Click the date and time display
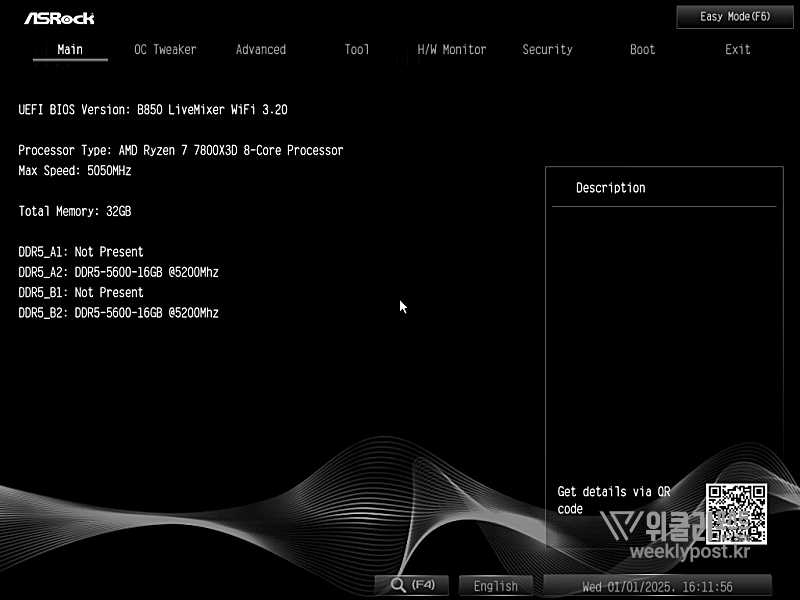This screenshot has width=800, height=600. click(657, 586)
